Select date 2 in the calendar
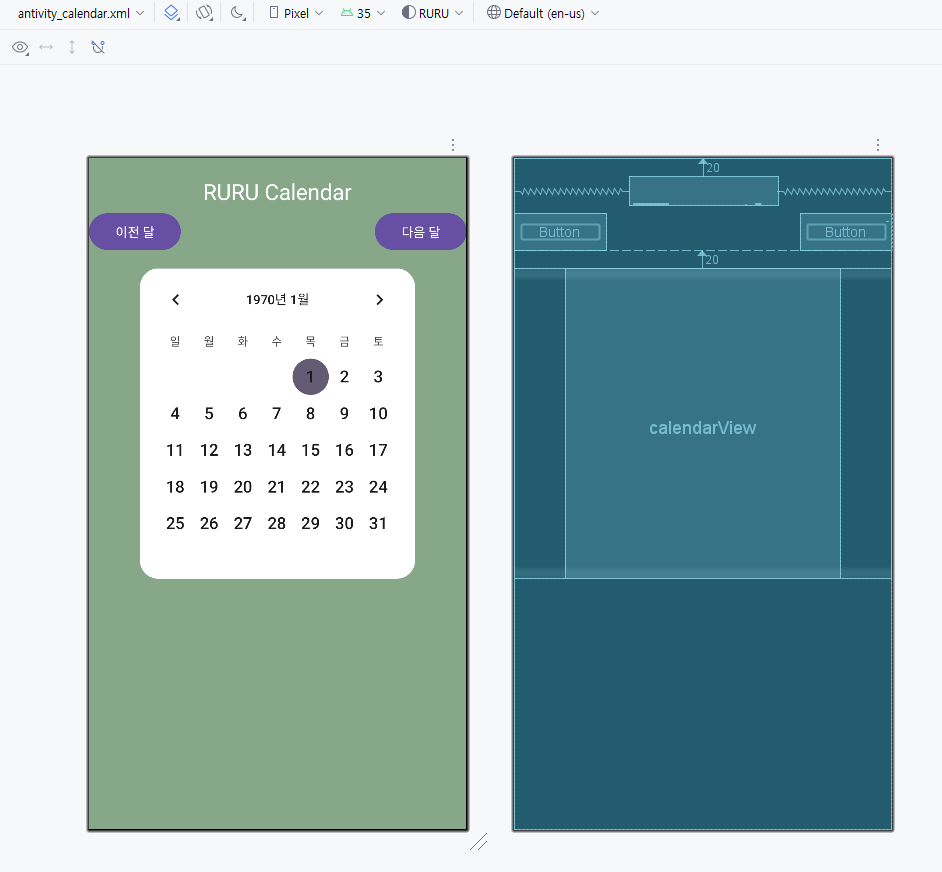The width and height of the screenshot is (942, 872). pyautogui.click(x=344, y=377)
